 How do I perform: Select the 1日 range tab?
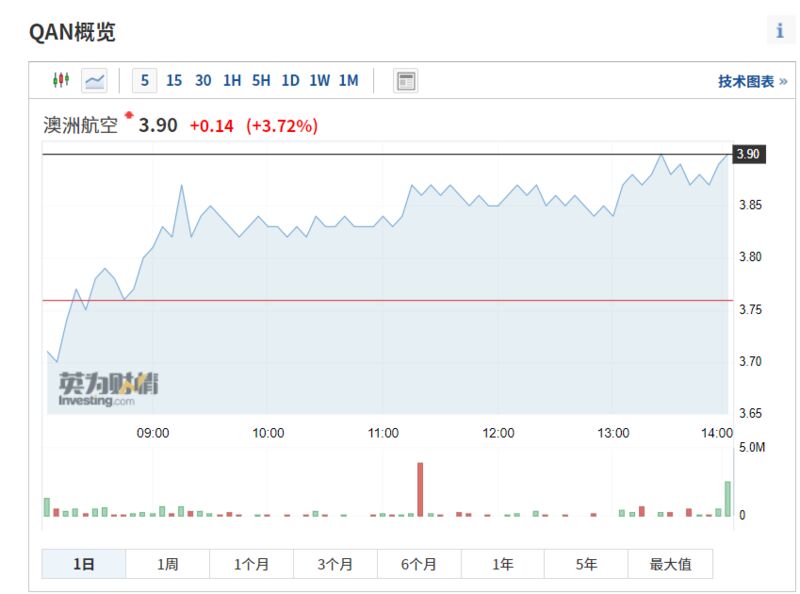84,564
